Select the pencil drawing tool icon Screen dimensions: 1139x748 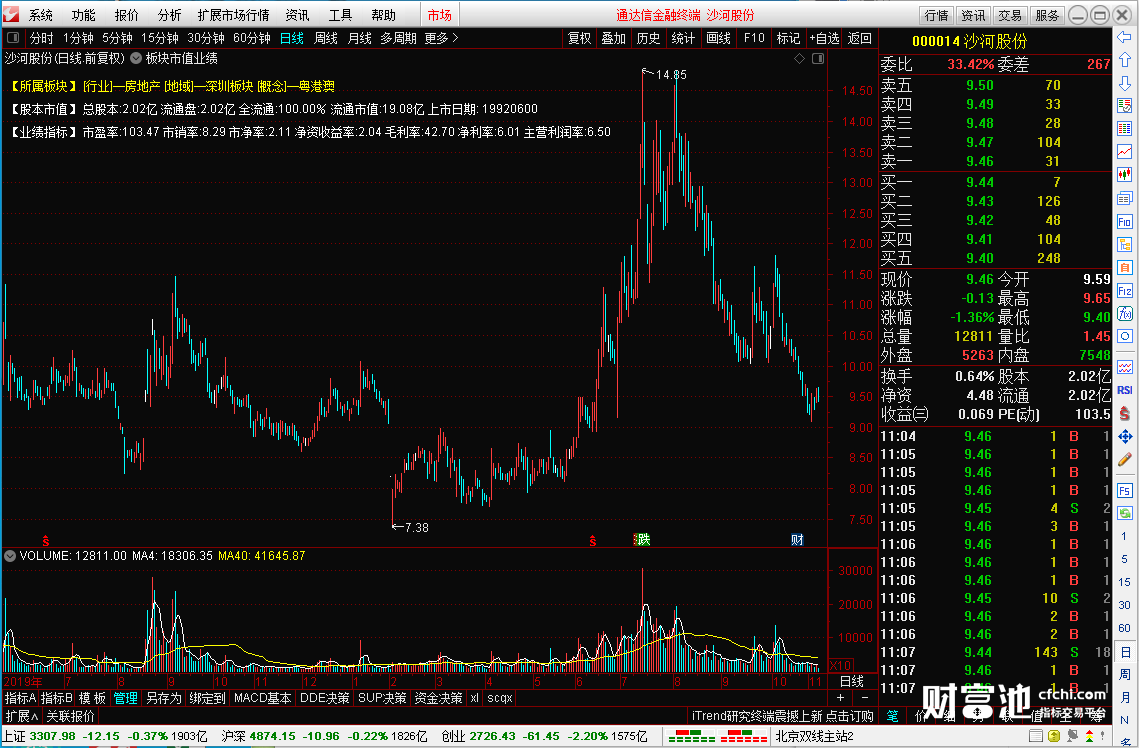[x=1124, y=460]
